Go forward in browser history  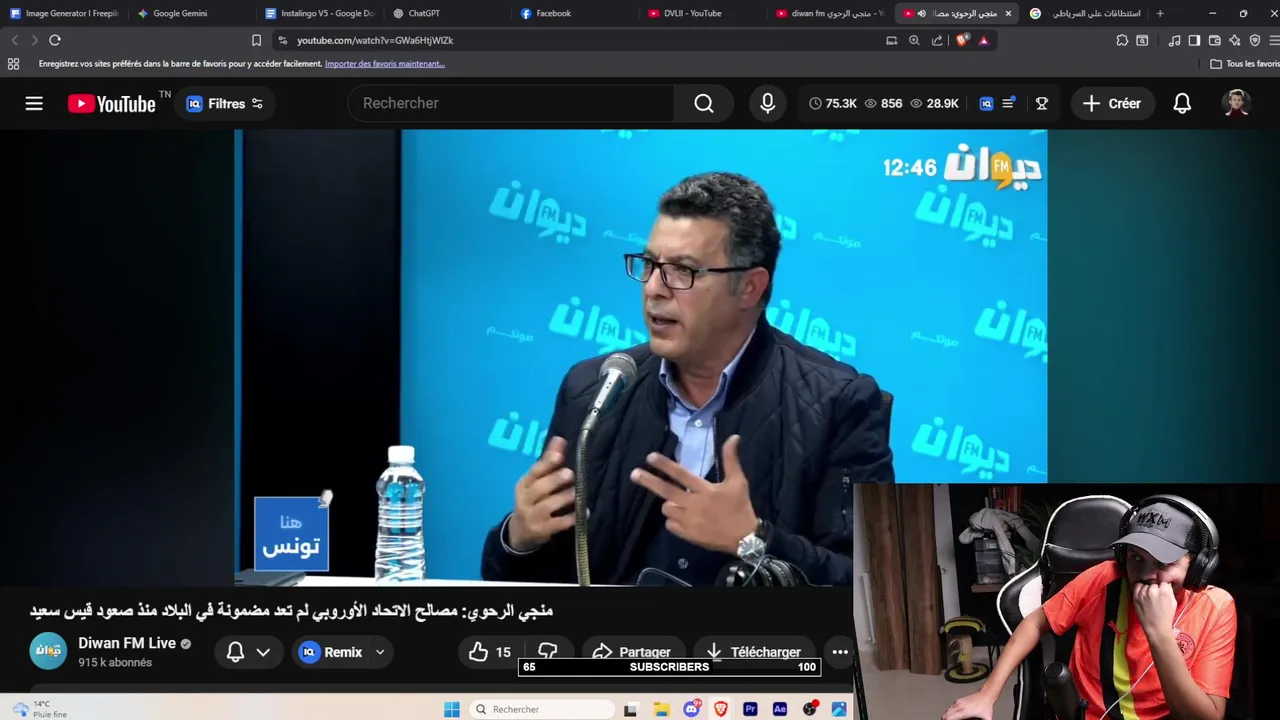coord(34,40)
